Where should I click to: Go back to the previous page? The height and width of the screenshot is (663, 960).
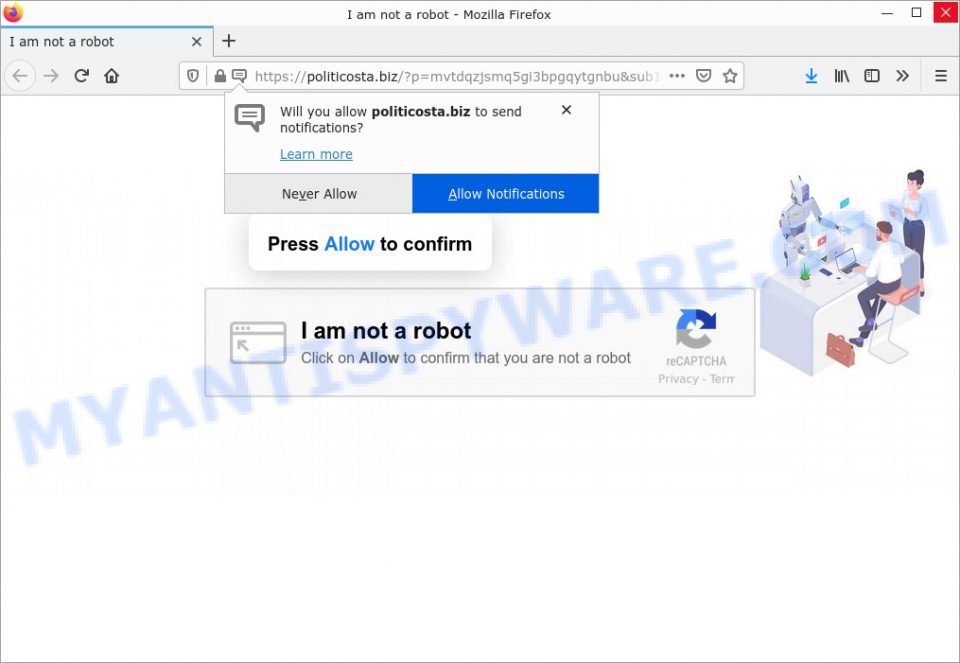[20, 76]
